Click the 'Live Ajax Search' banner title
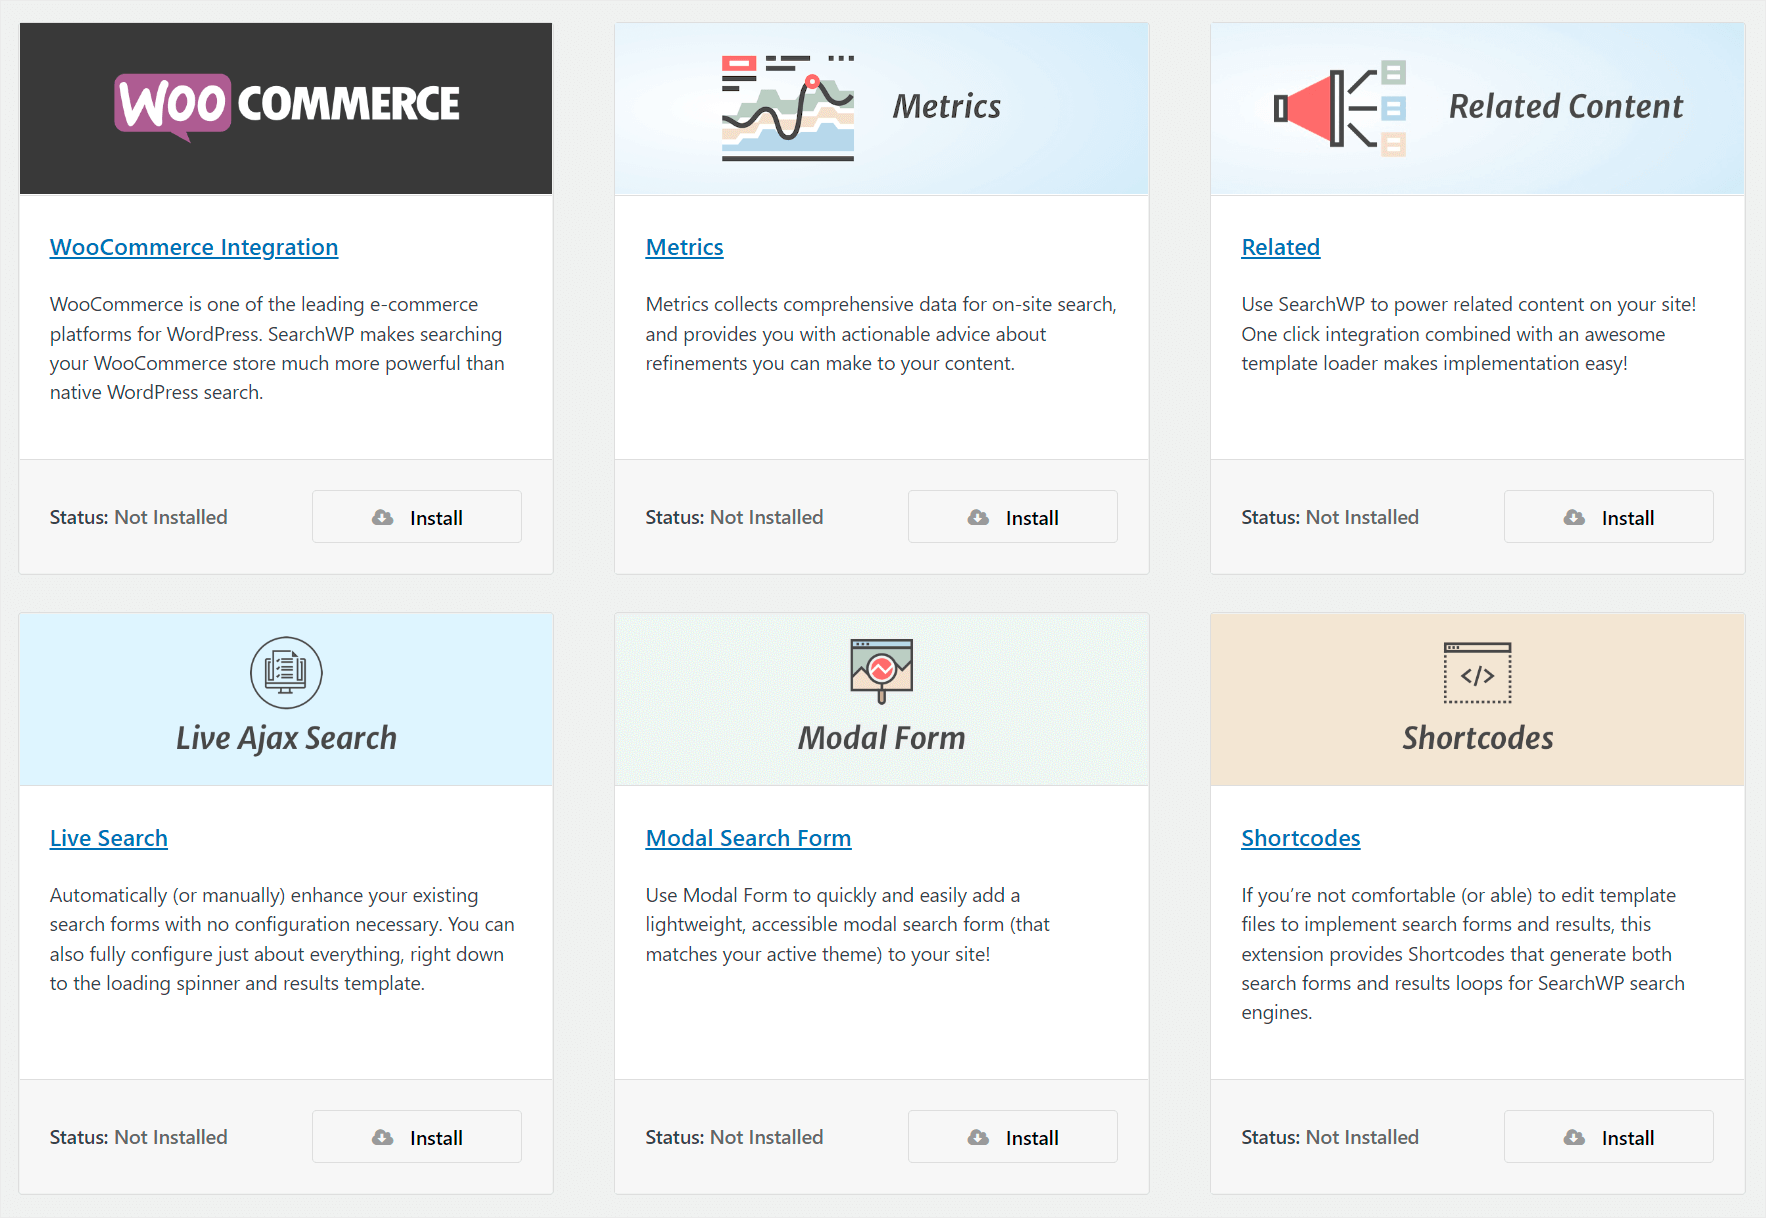Screen dimensions: 1766x1218 click(x=286, y=738)
